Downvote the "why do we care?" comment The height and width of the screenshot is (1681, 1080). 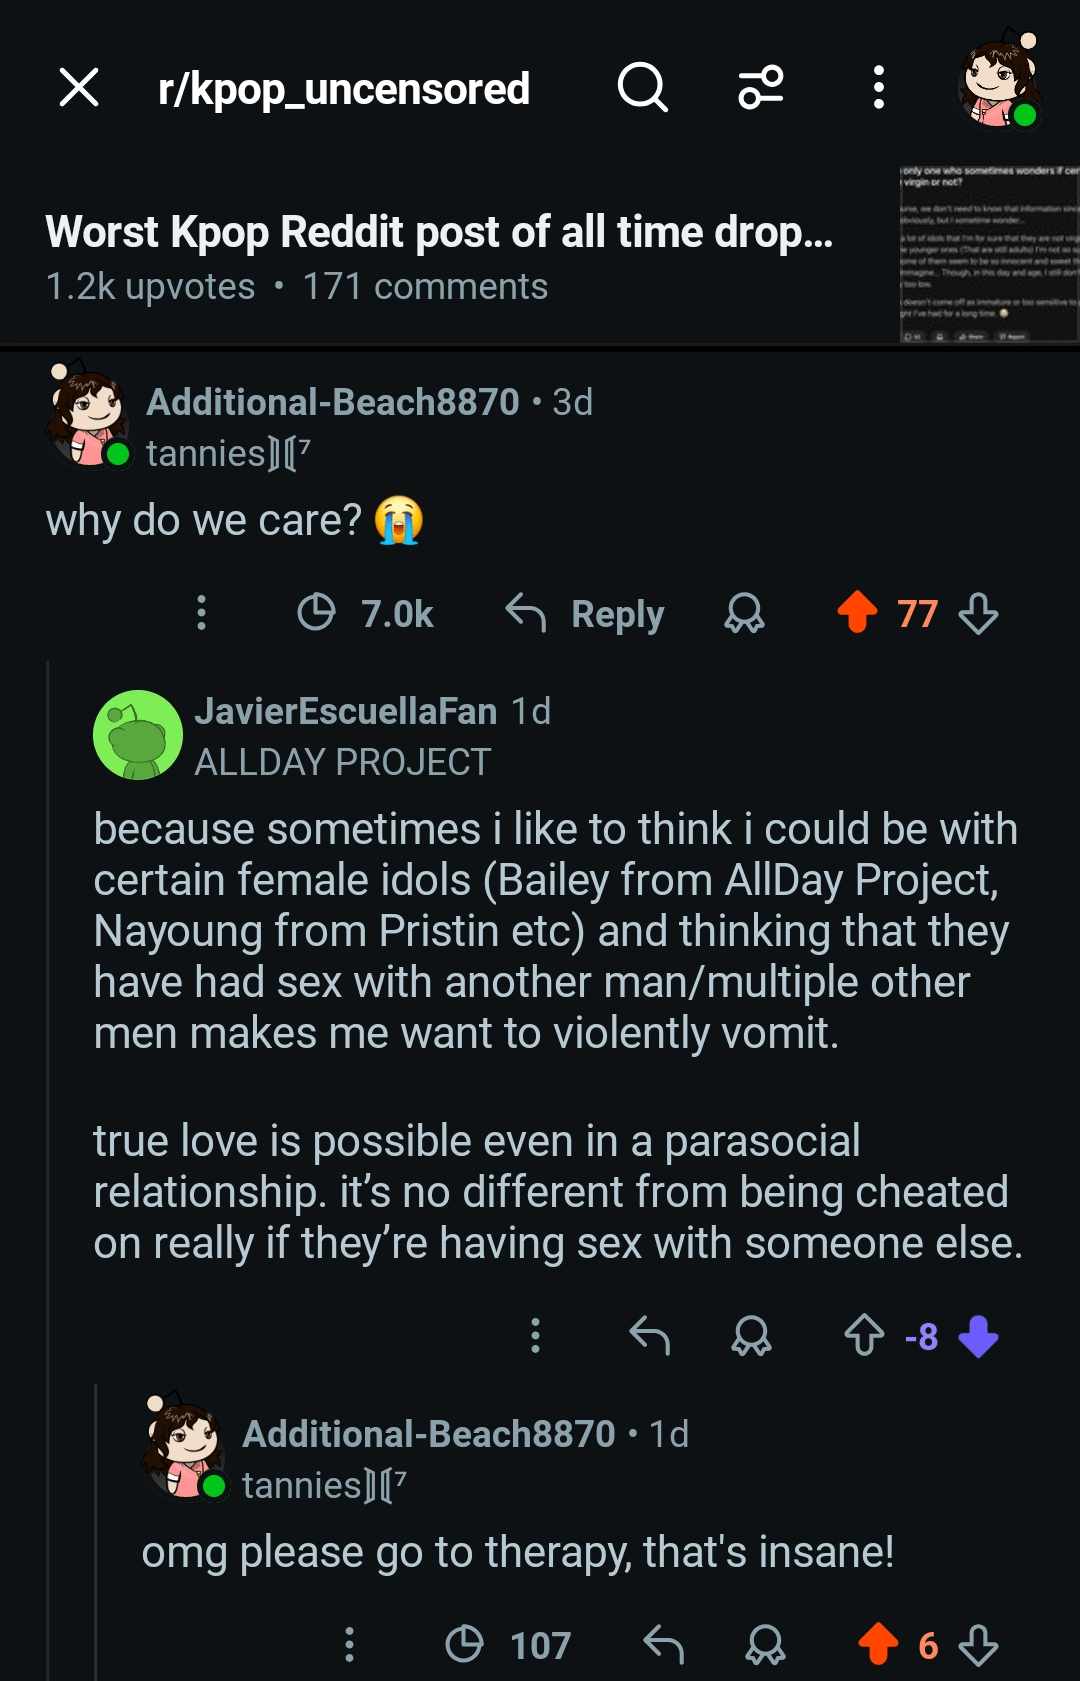click(x=978, y=613)
